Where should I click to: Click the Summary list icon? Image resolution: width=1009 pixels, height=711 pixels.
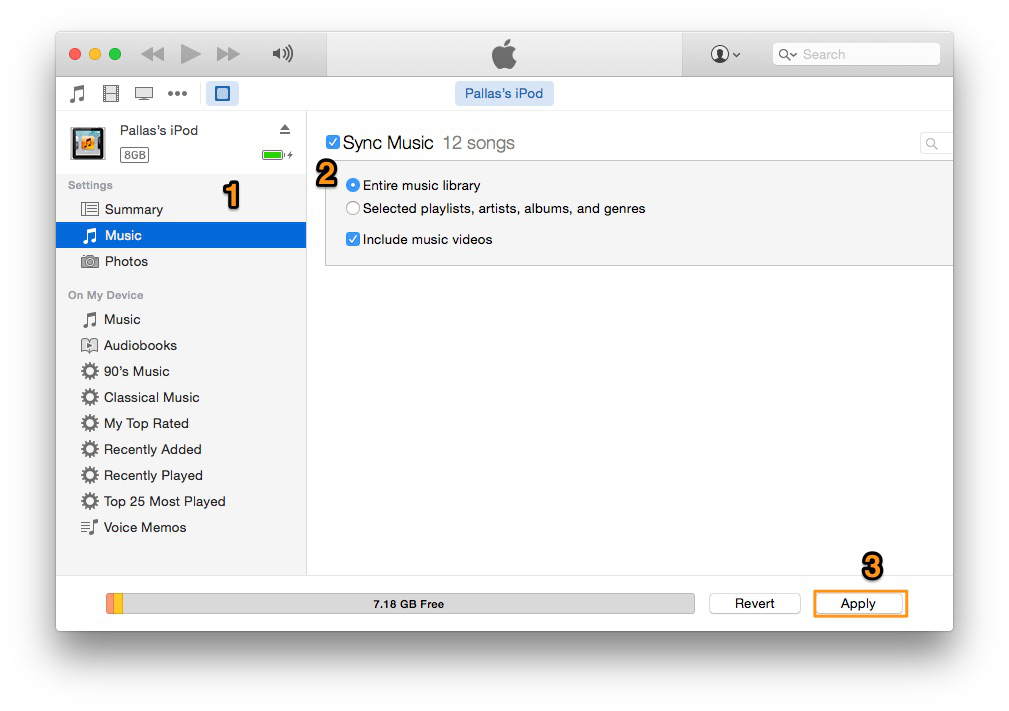[89, 209]
